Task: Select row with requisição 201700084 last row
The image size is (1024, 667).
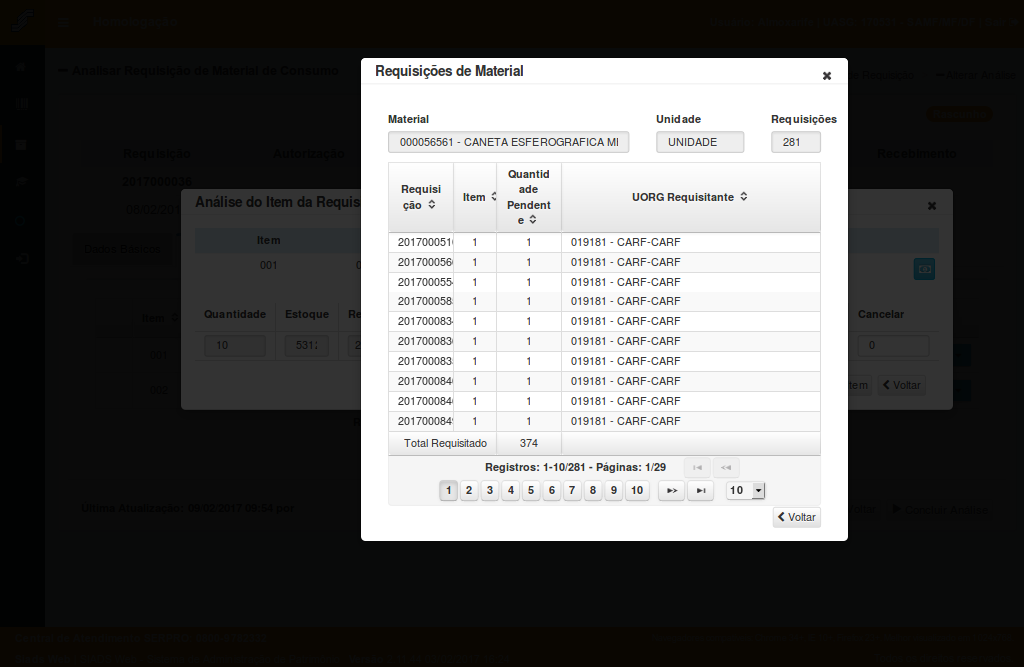Action: tap(604, 421)
